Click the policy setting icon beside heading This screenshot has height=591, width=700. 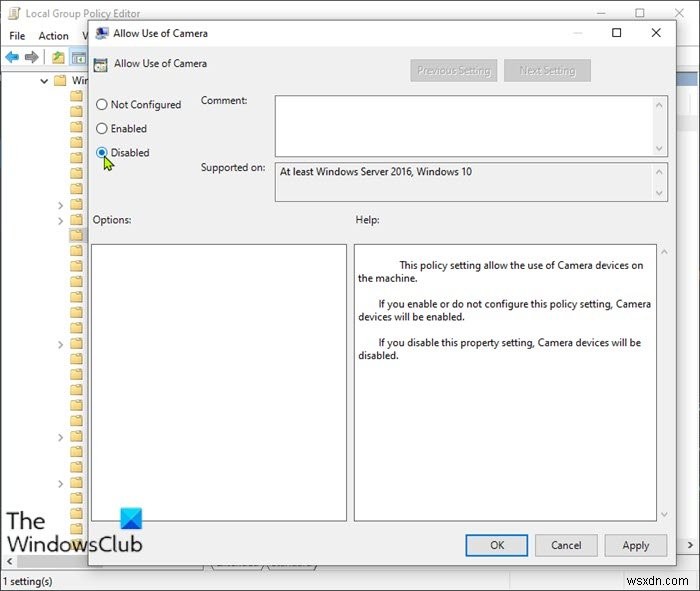[x=100, y=65]
